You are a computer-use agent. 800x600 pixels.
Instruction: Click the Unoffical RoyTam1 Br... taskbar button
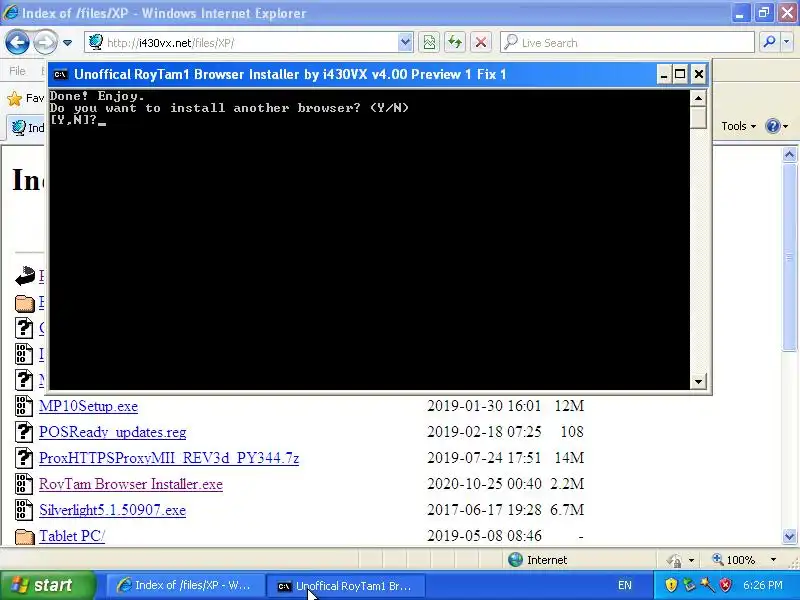(344, 586)
